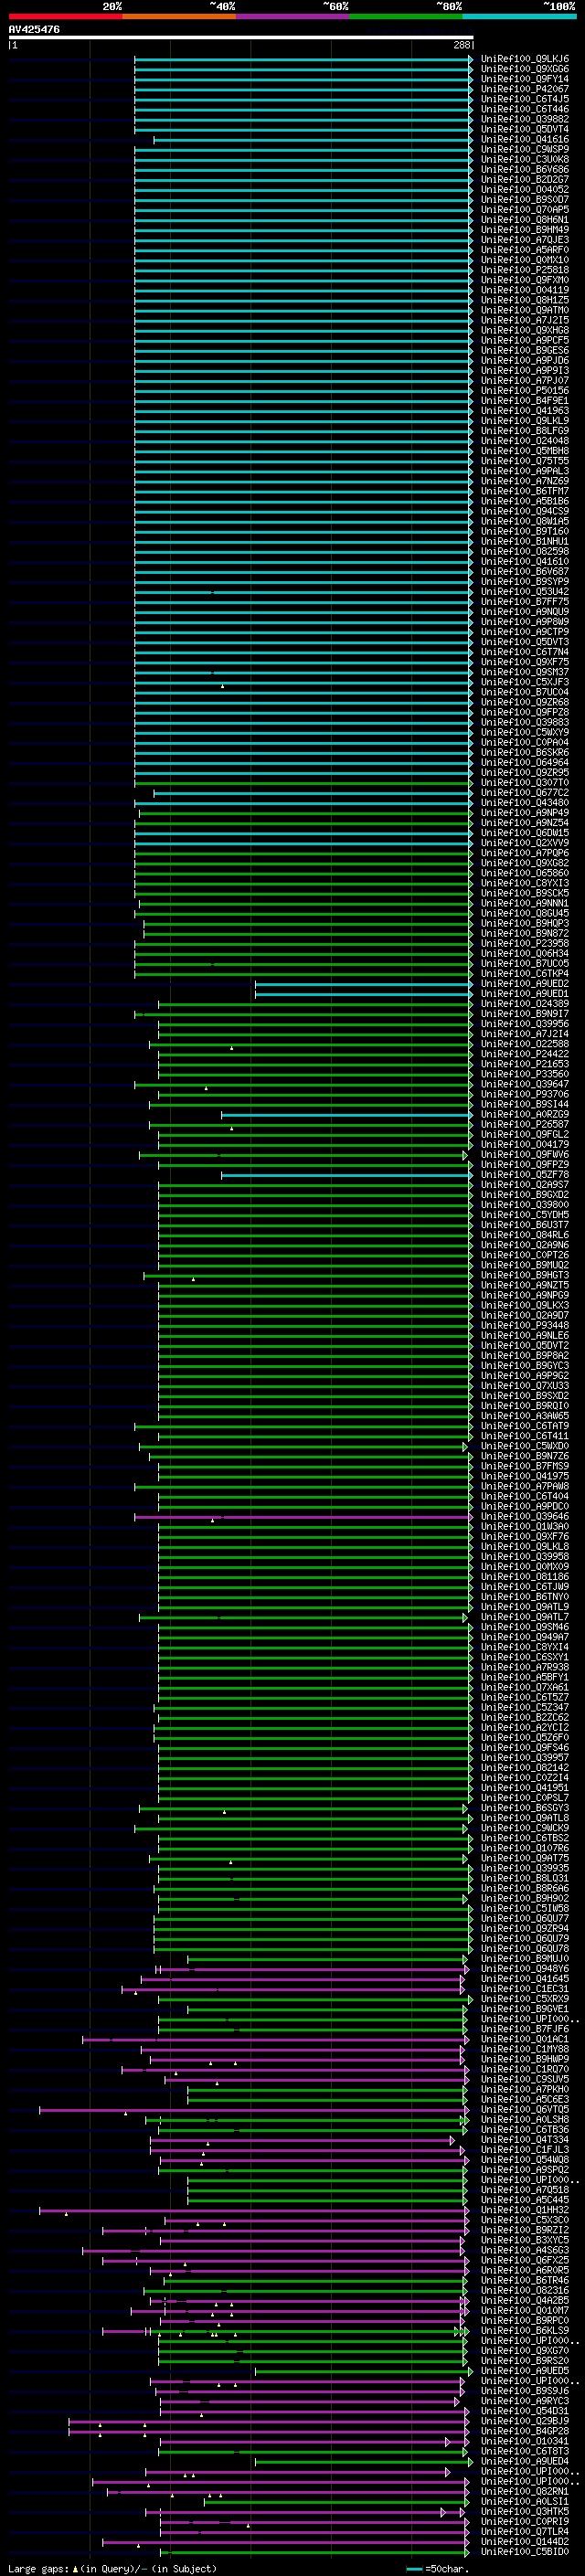Select hit label UniRef100_Q84RL6
585x2576 pixels.
(x=525, y=1234)
